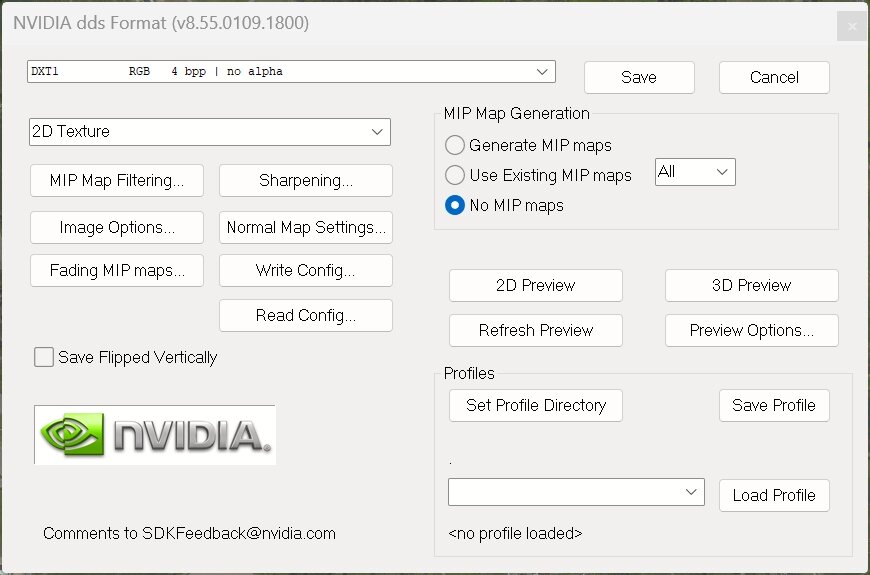
Task: Open Preview Options dialog
Action: click(x=752, y=330)
